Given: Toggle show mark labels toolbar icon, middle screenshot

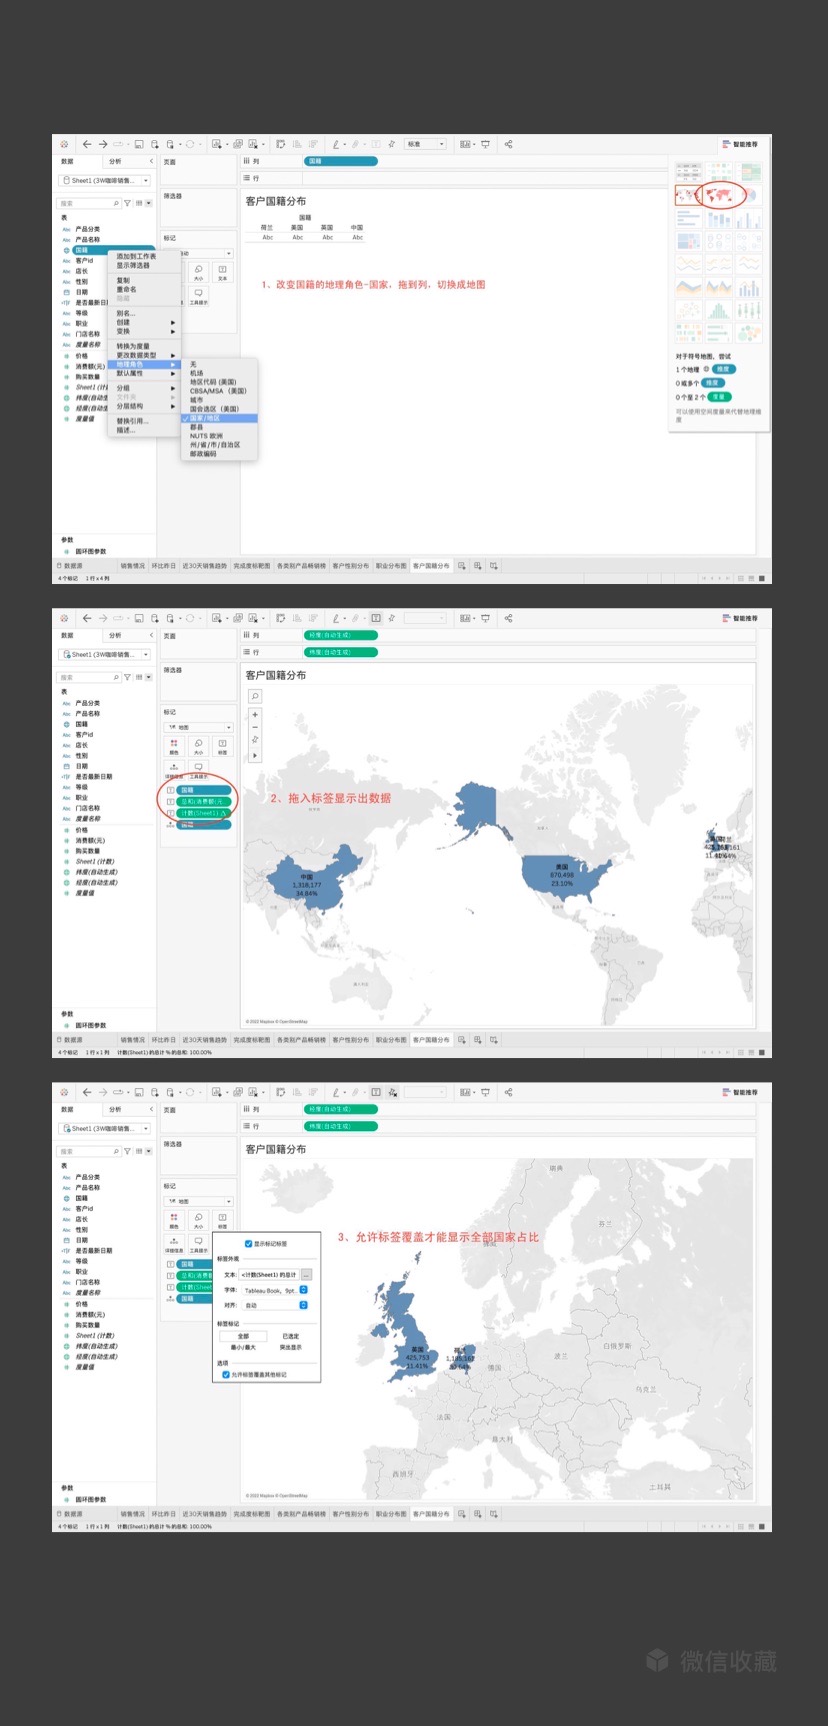Looking at the screenshot, I should [376, 618].
